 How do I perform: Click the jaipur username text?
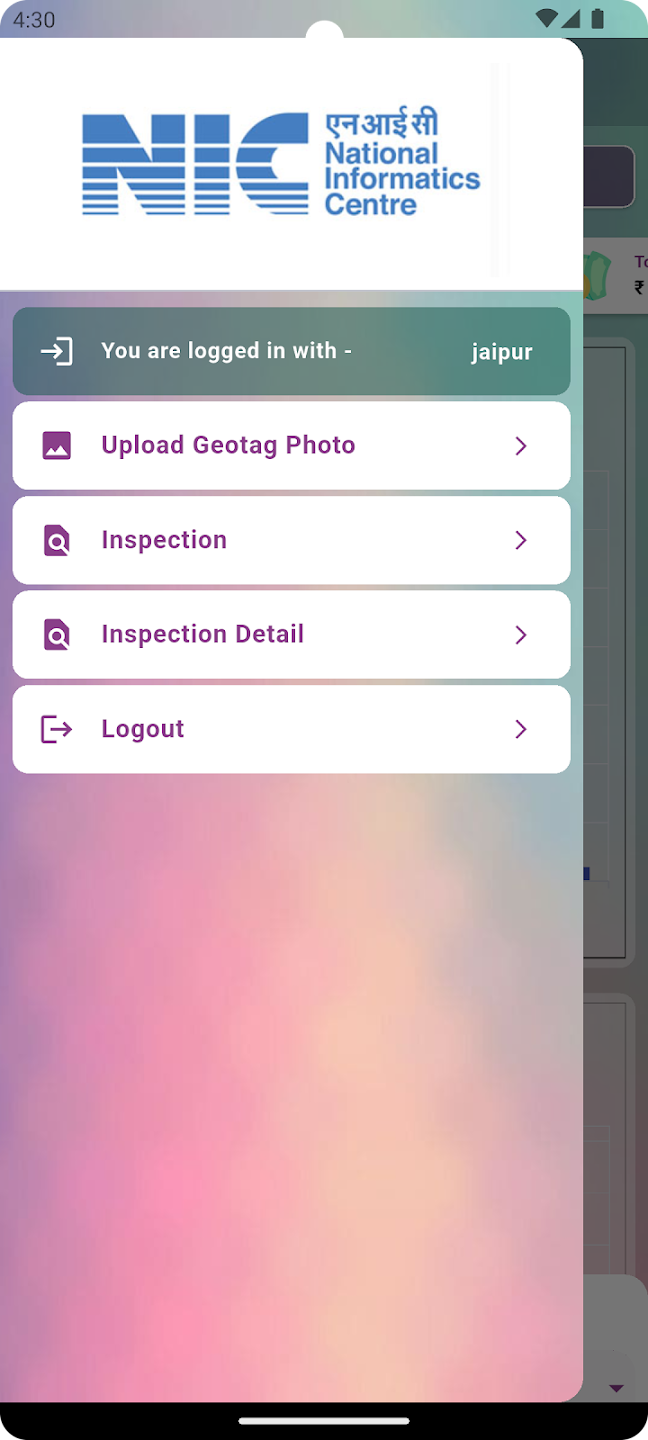click(x=501, y=352)
